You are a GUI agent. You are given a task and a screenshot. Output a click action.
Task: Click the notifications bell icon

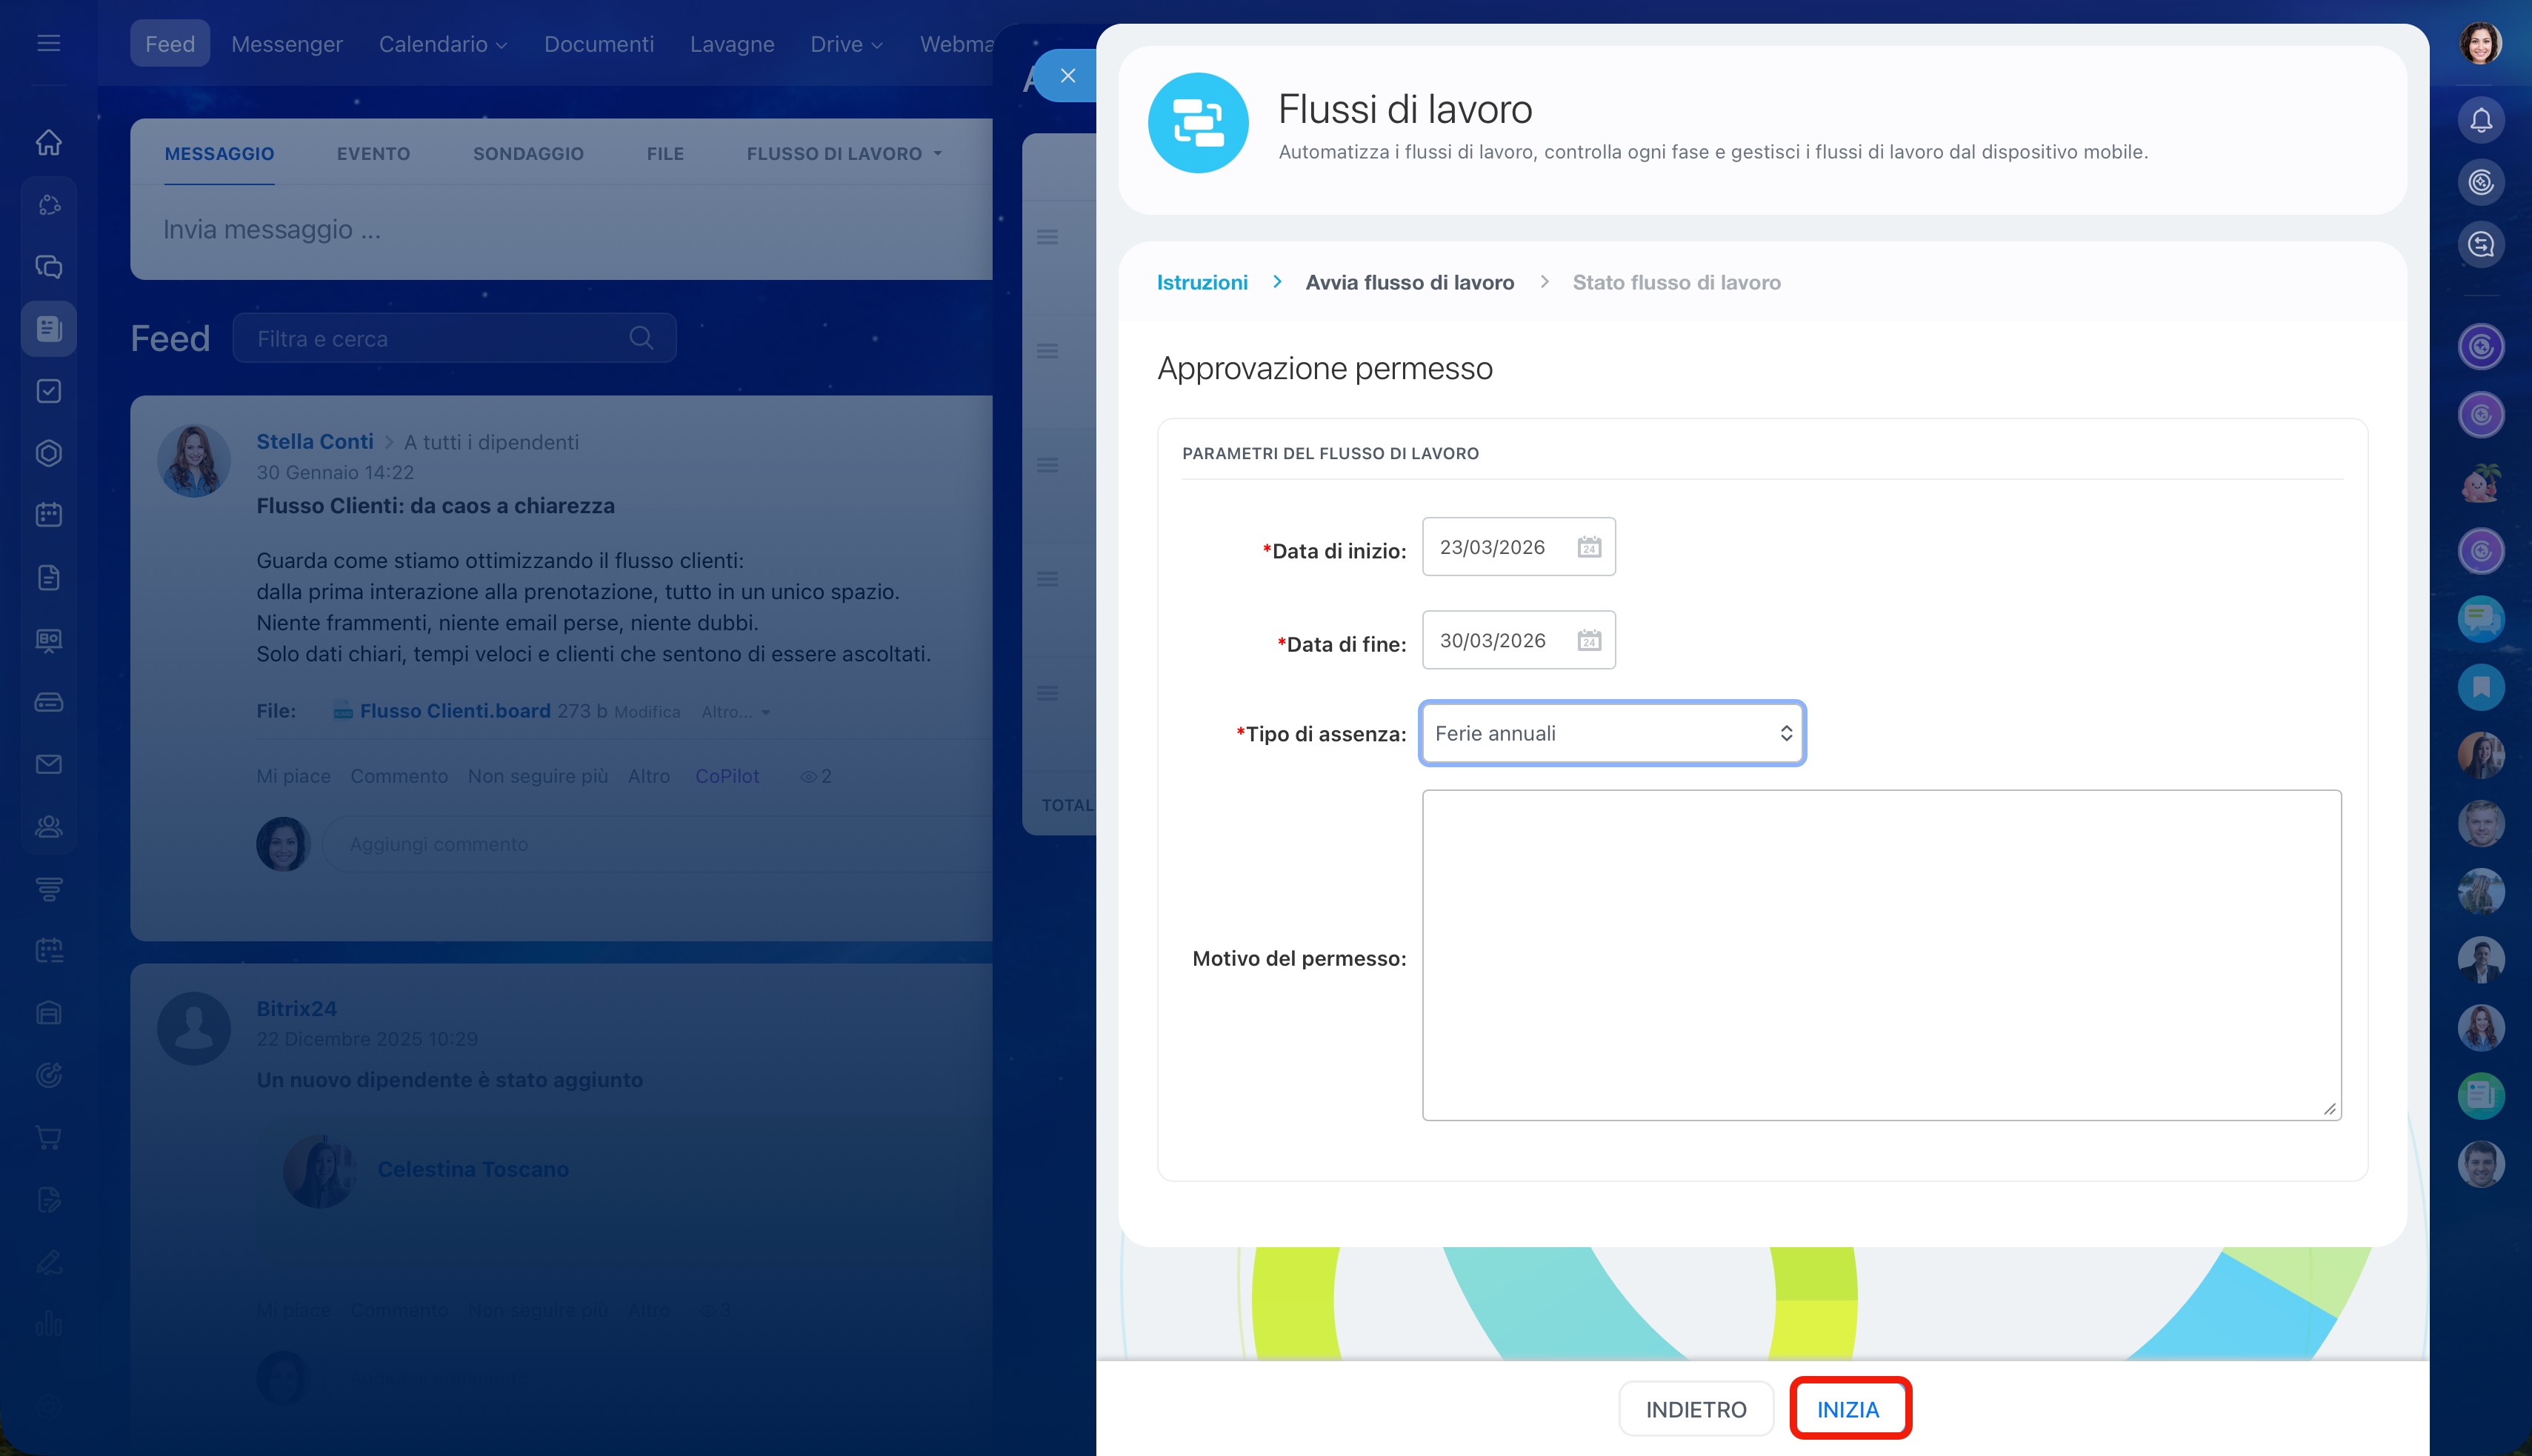click(2480, 120)
